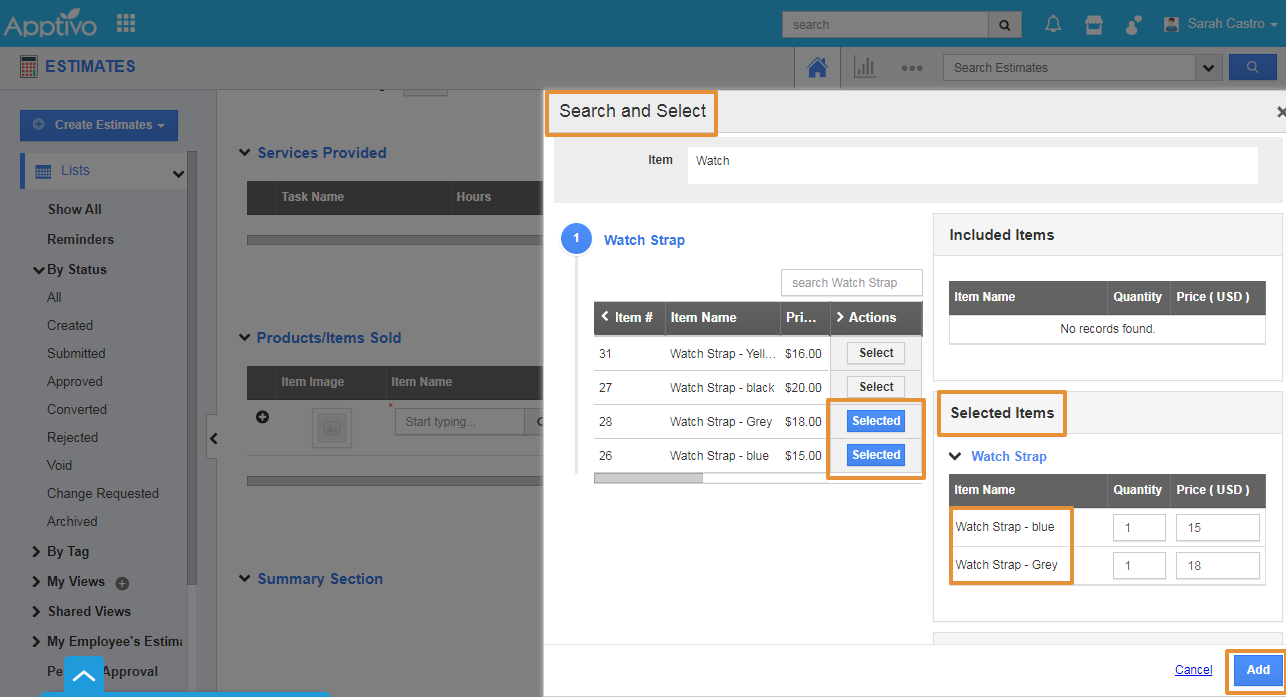Select the Watch Strap - black item

click(876, 387)
